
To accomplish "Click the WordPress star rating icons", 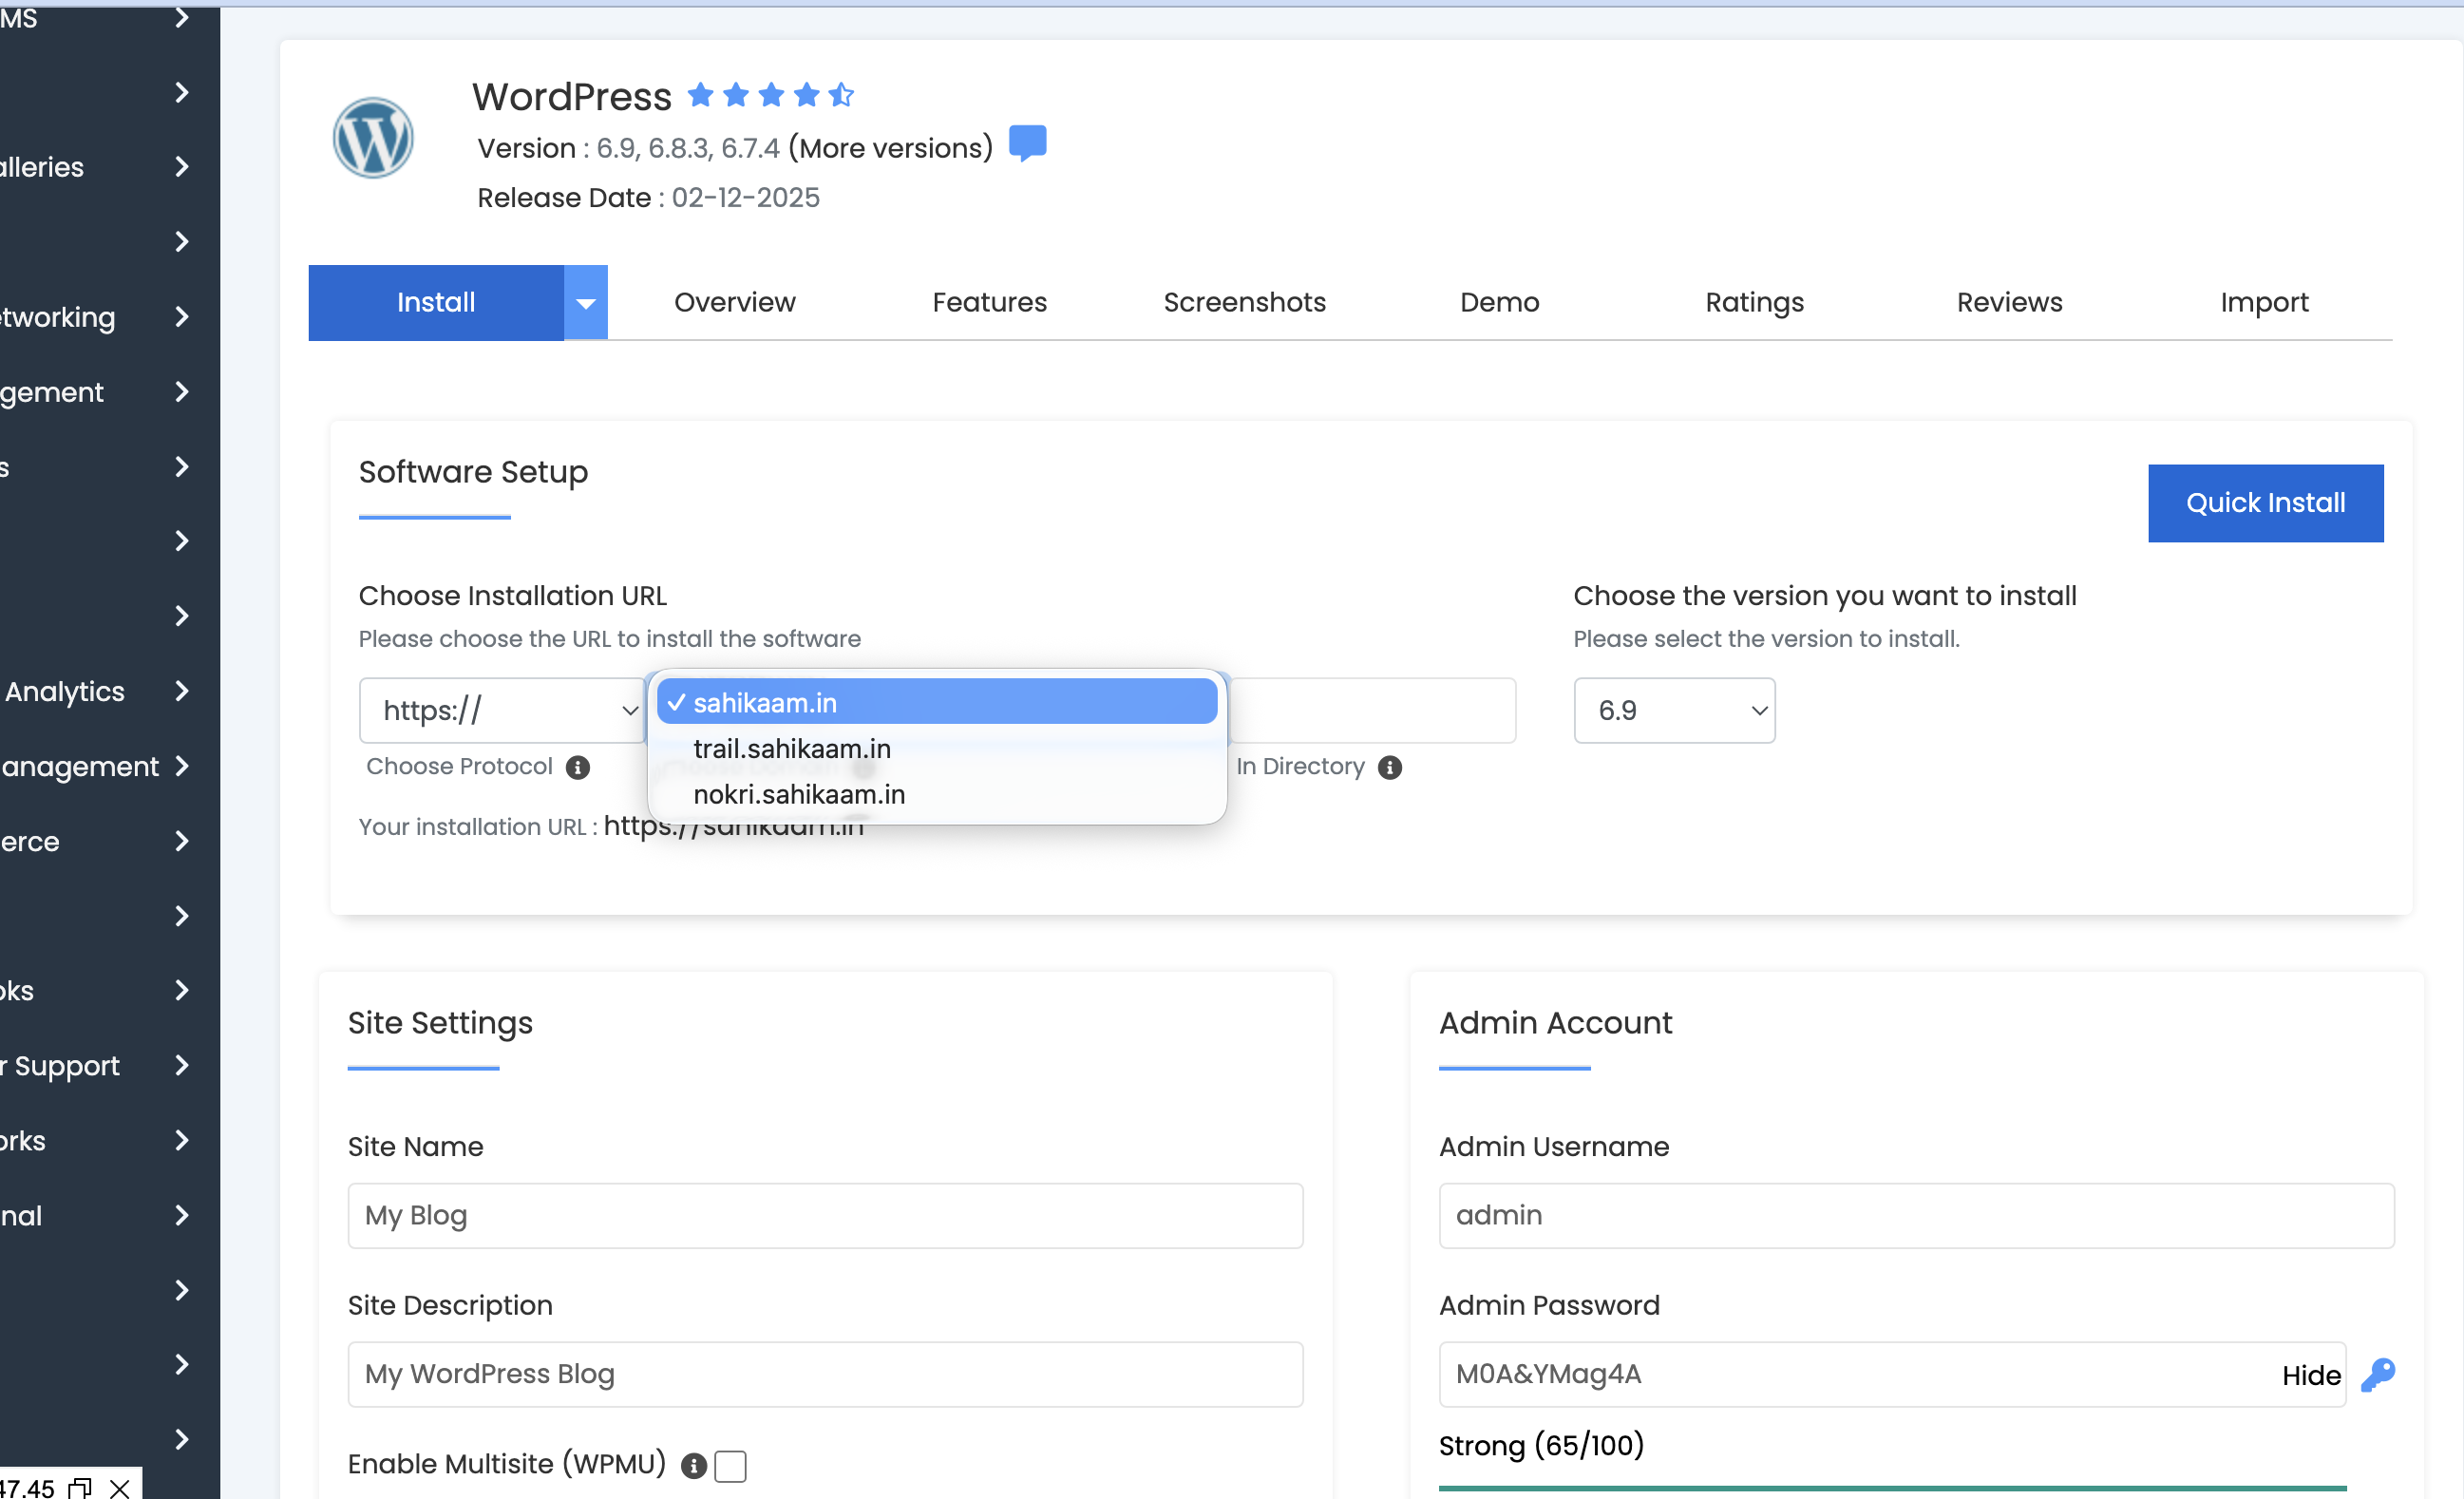I will [770, 96].
